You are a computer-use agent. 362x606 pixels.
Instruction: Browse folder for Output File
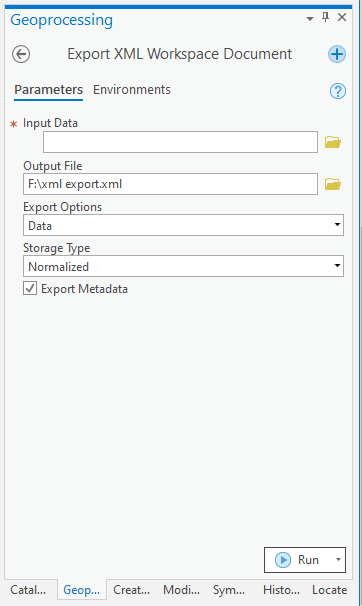(333, 184)
